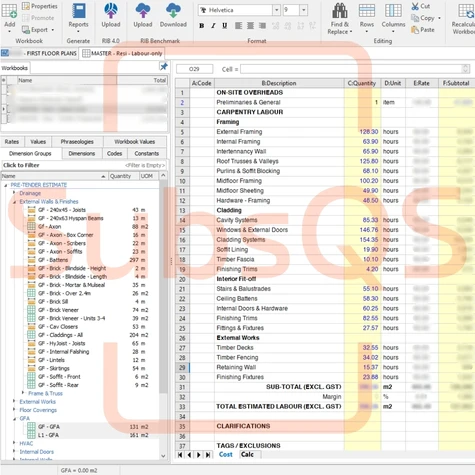475x475 pixels.
Task: Switch to MASTER - Resi - Labour-only tab
Action: coord(122,53)
